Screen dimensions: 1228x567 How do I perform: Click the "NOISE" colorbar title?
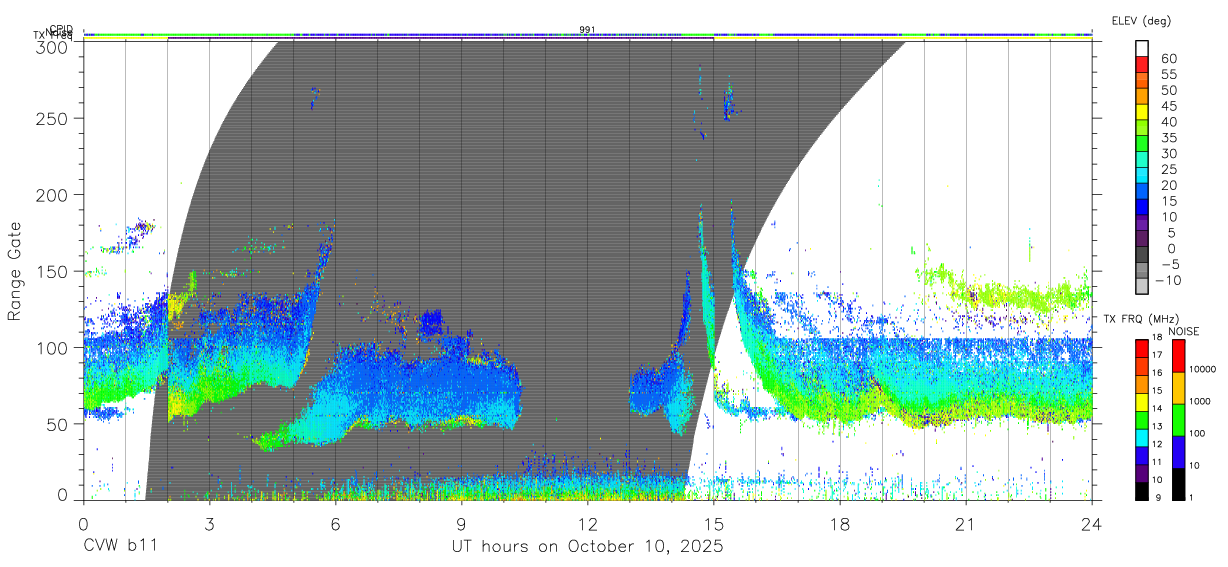point(1184,331)
